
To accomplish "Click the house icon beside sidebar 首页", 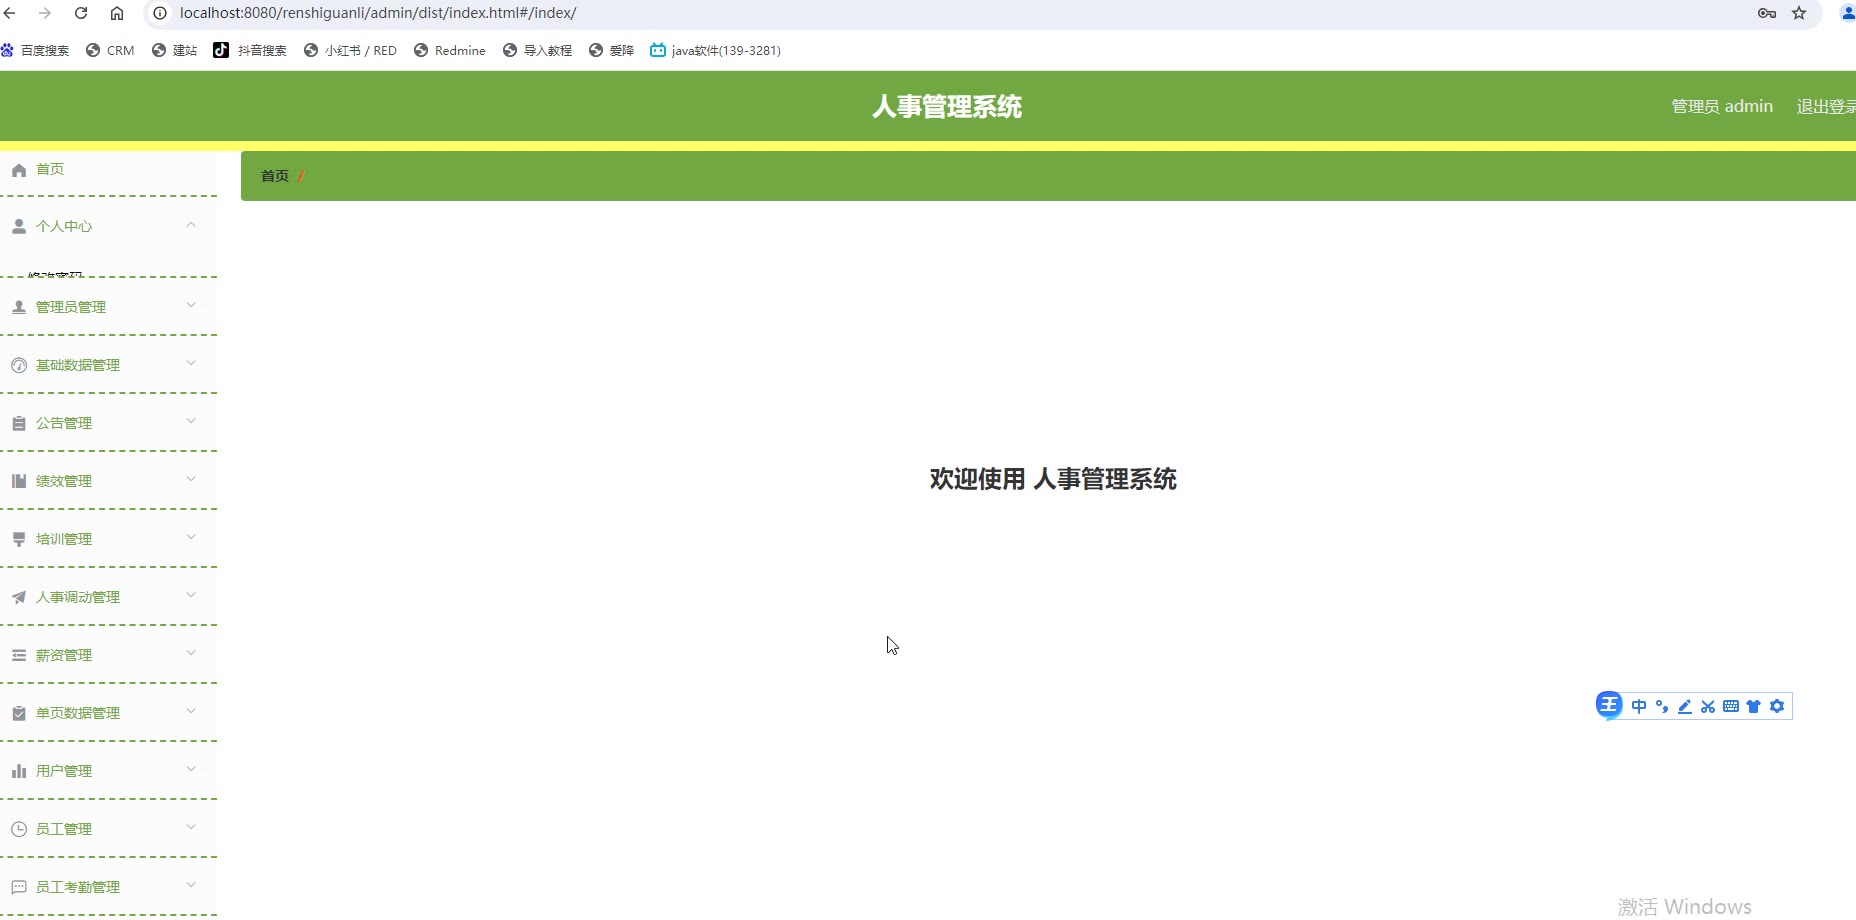I will (19, 170).
